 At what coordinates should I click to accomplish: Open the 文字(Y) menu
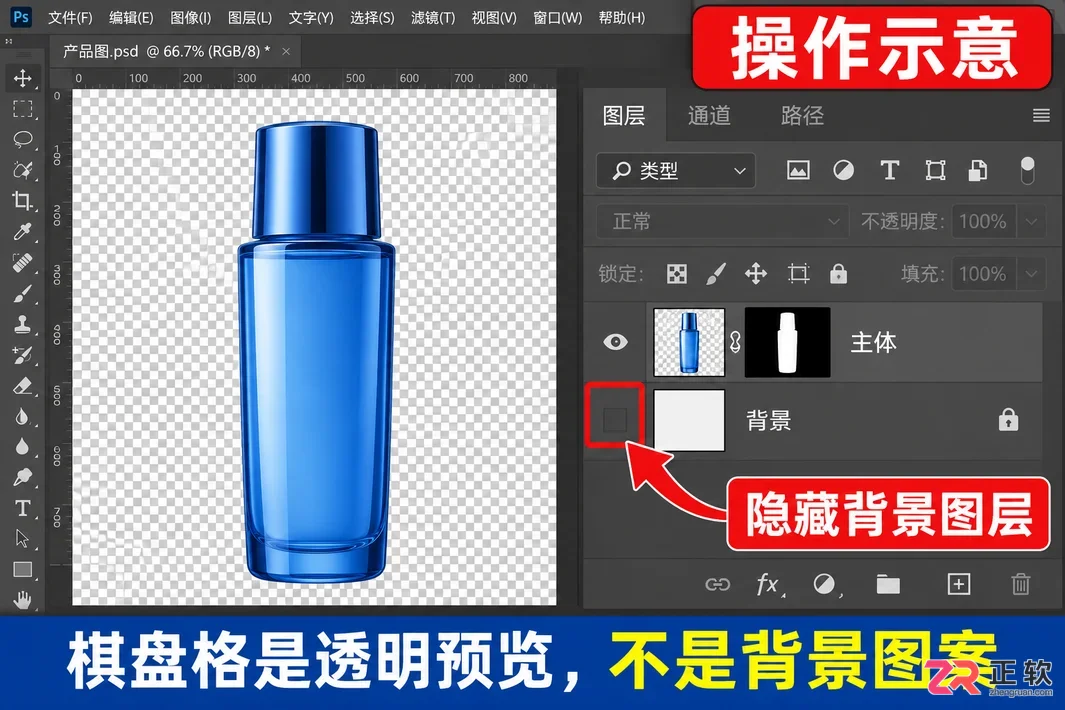click(311, 18)
